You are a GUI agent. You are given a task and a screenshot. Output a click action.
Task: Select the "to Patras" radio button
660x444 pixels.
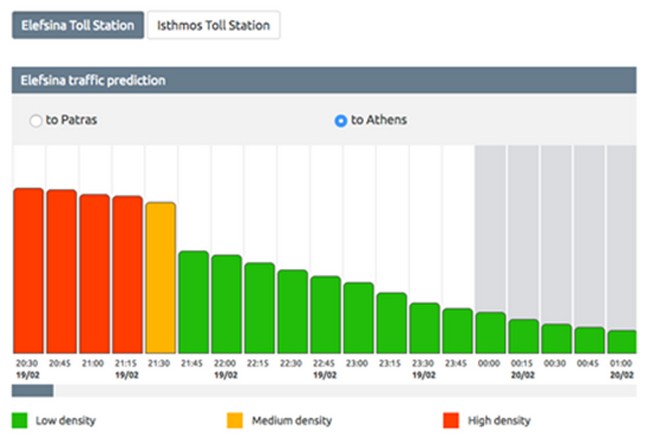[36, 121]
